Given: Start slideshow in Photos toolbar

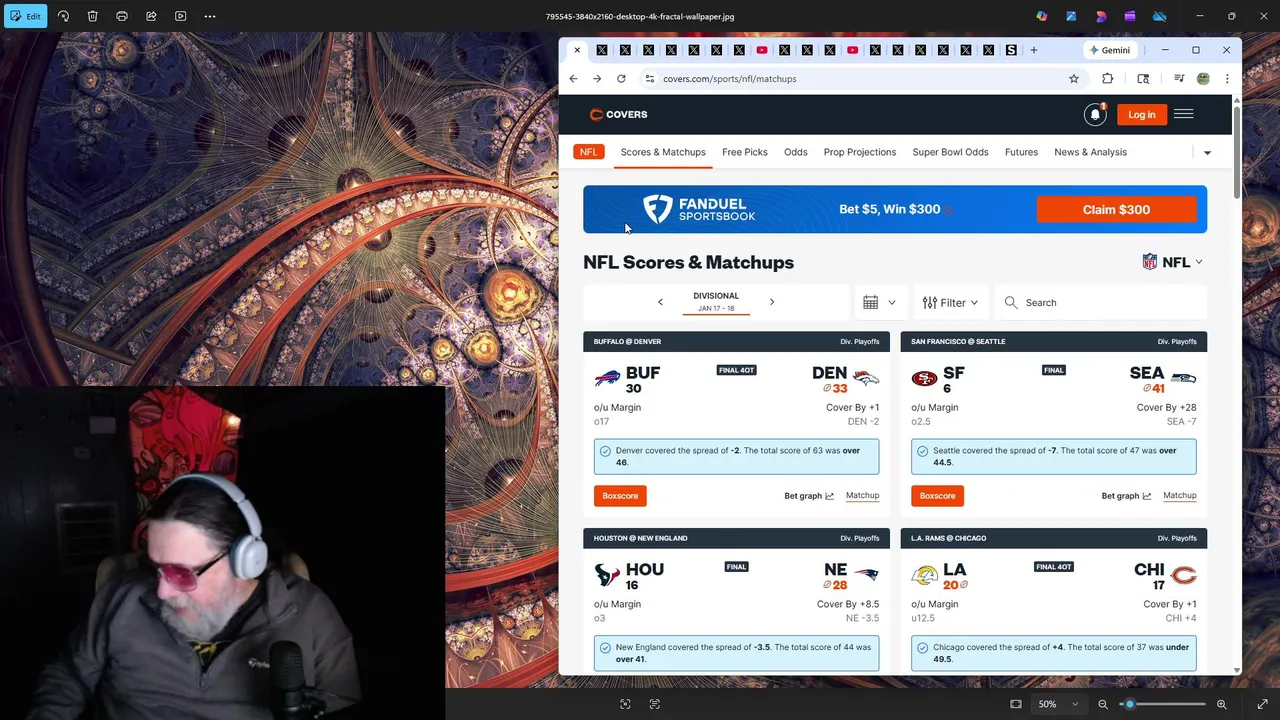Looking at the screenshot, I should [180, 16].
